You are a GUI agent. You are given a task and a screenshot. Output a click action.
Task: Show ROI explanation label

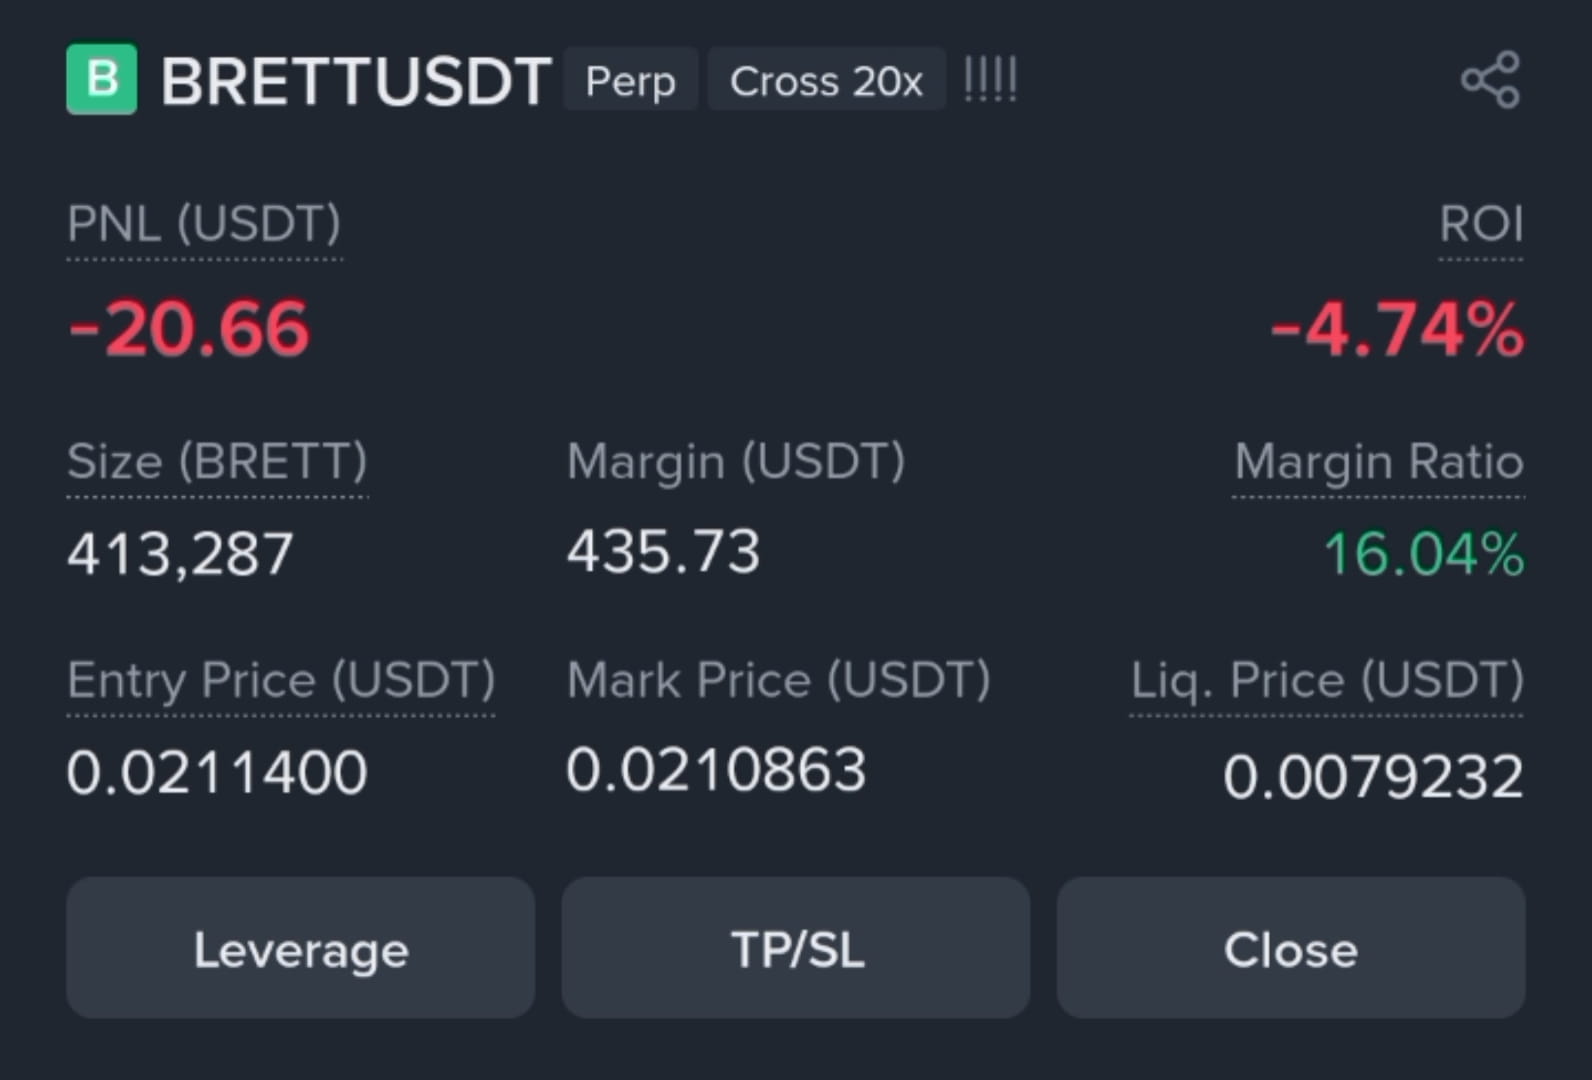click(x=1481, y=224)
